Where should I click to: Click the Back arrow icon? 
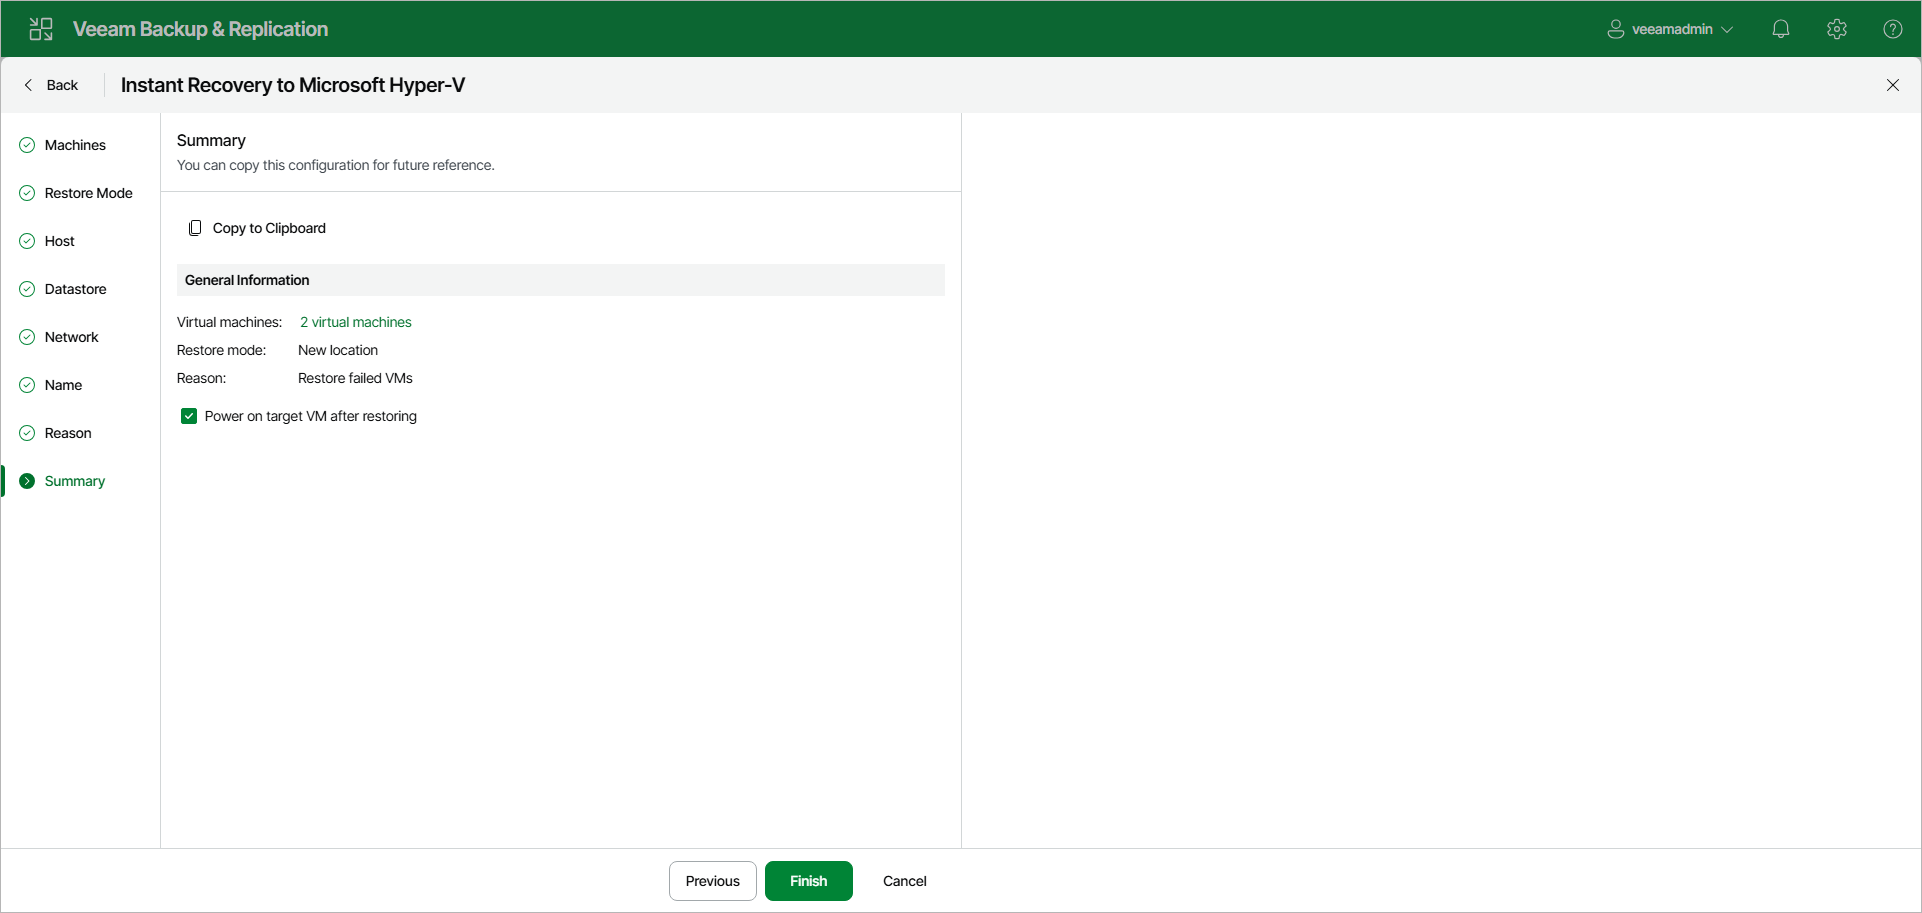click(x=28, y=85)
